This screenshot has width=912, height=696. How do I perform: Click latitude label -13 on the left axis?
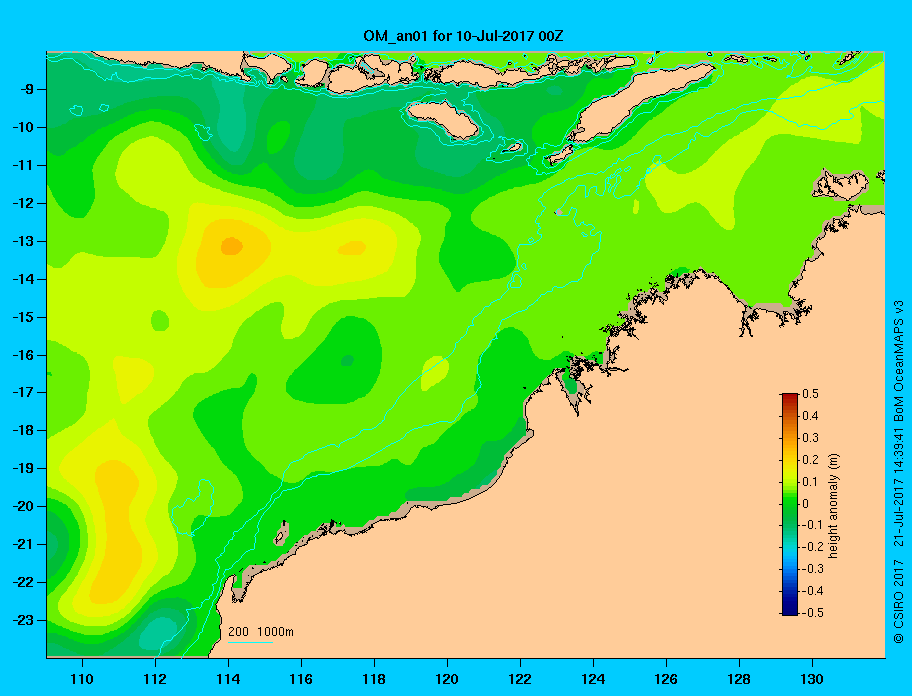tap(24, 241)
